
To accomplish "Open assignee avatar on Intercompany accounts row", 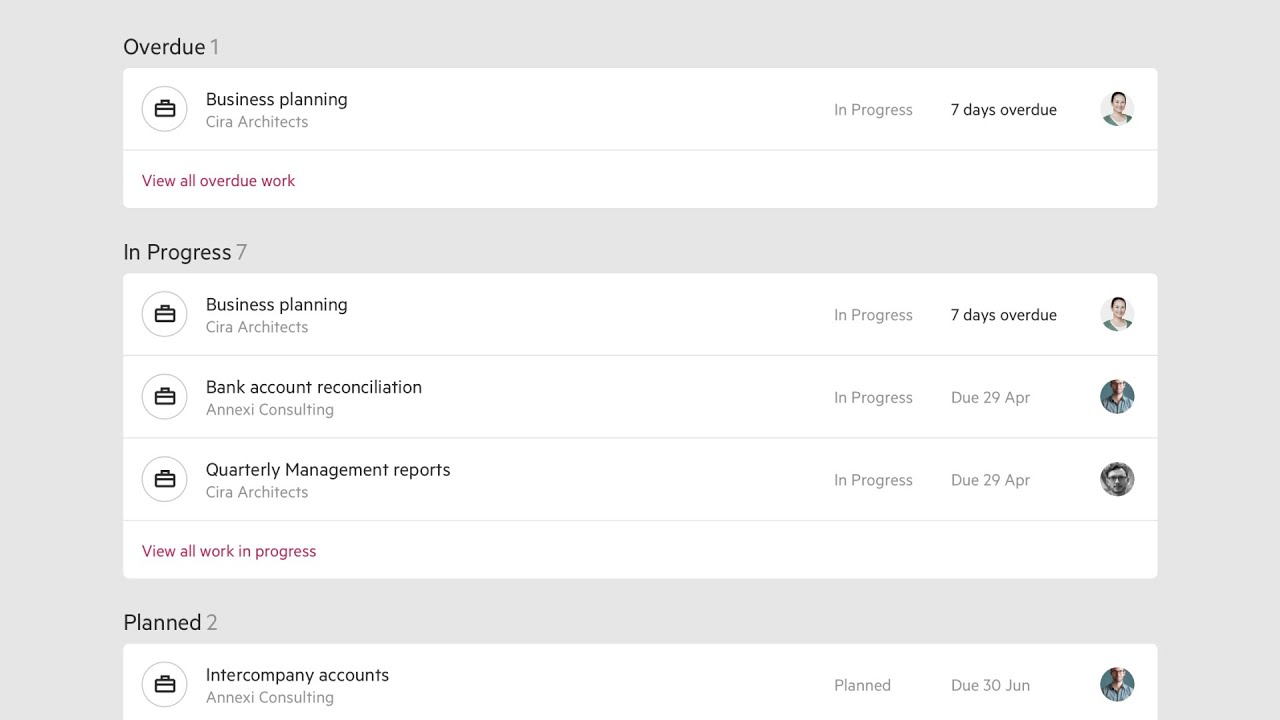I will 1117,685.
